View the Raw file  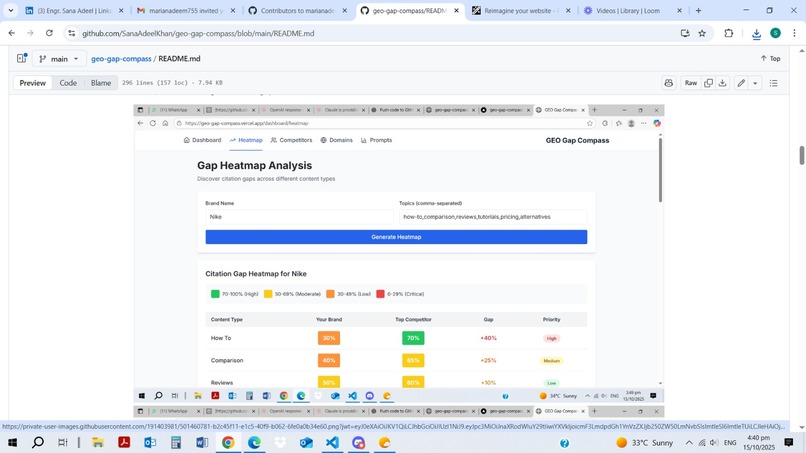[691, 83]
